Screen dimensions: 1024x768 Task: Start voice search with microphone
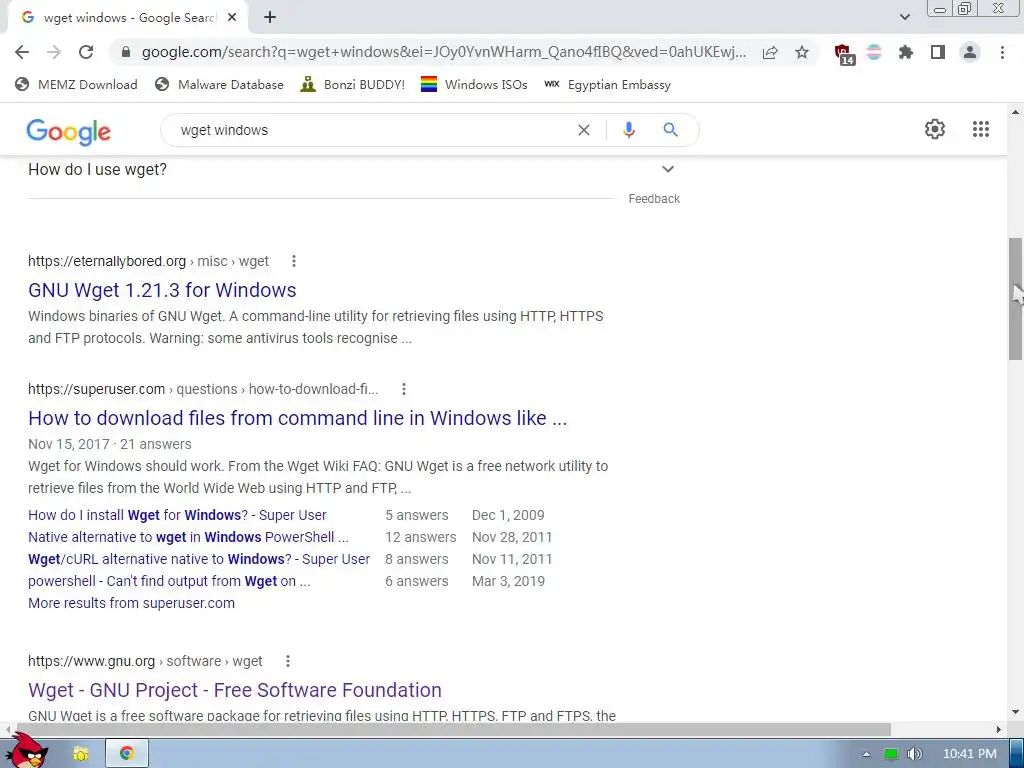[x=628, y=130]
